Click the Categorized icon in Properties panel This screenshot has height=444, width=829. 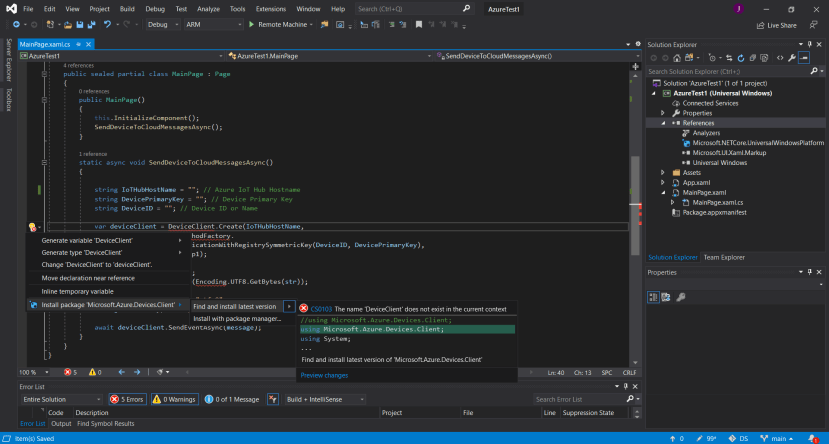653,297
